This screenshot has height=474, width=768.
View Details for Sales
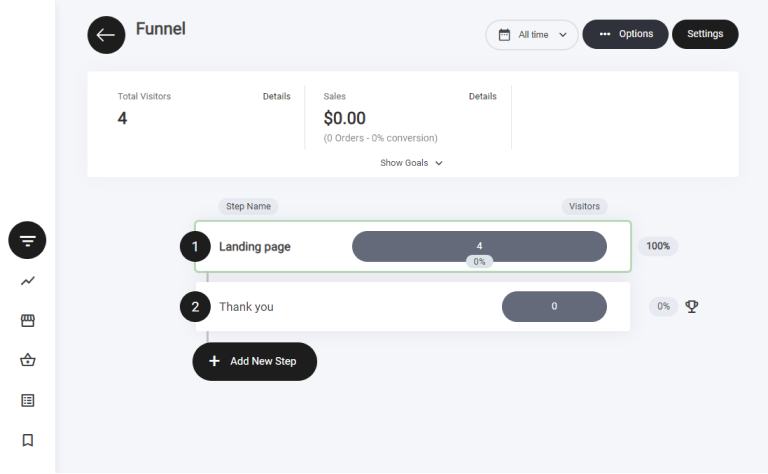click(x=482, y=96)
